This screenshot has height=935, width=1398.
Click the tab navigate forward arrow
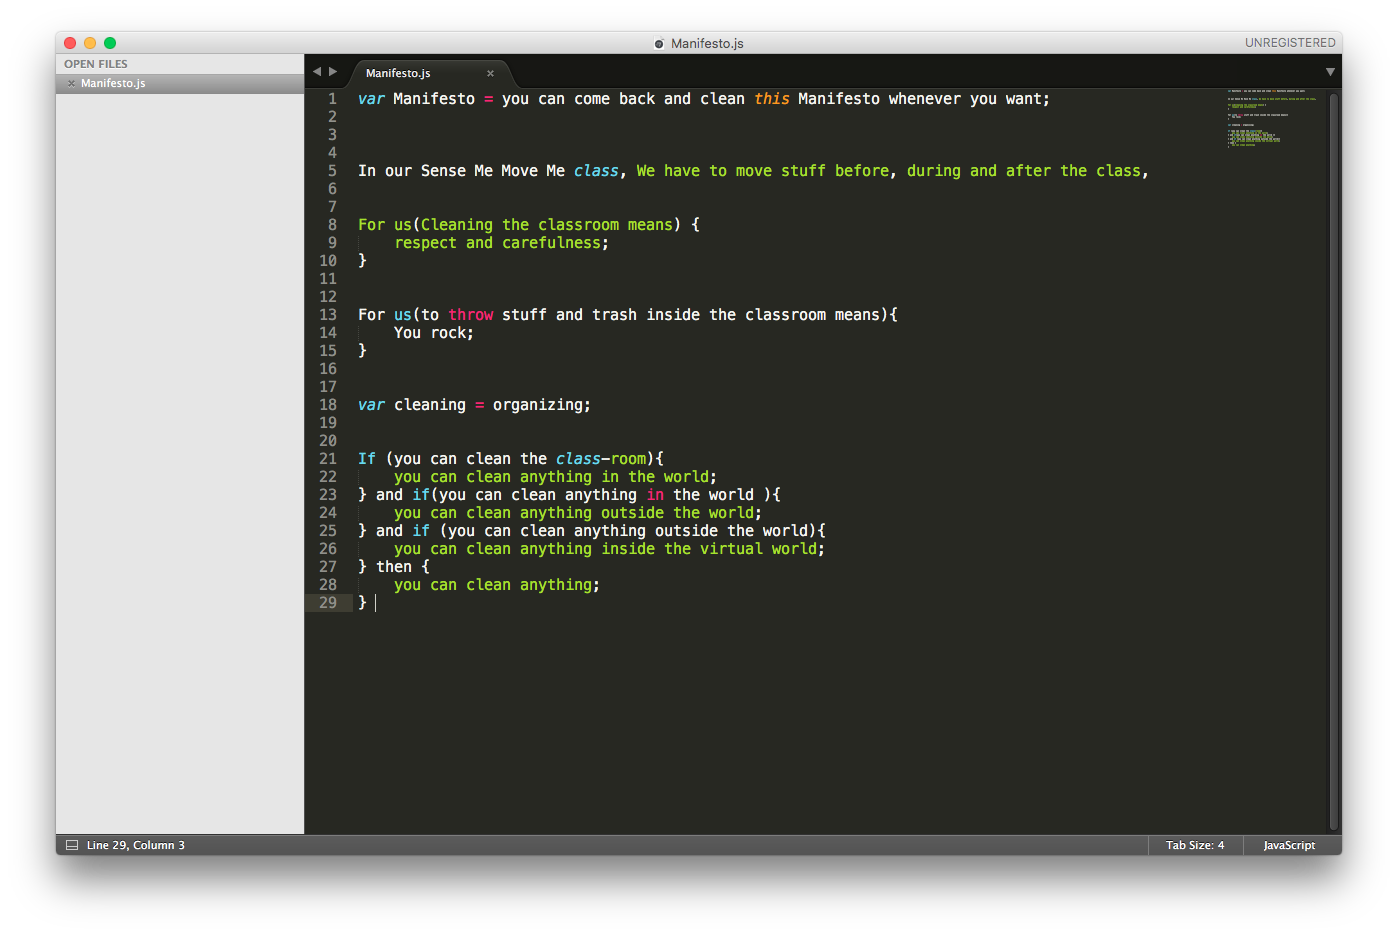click(333, 72)
